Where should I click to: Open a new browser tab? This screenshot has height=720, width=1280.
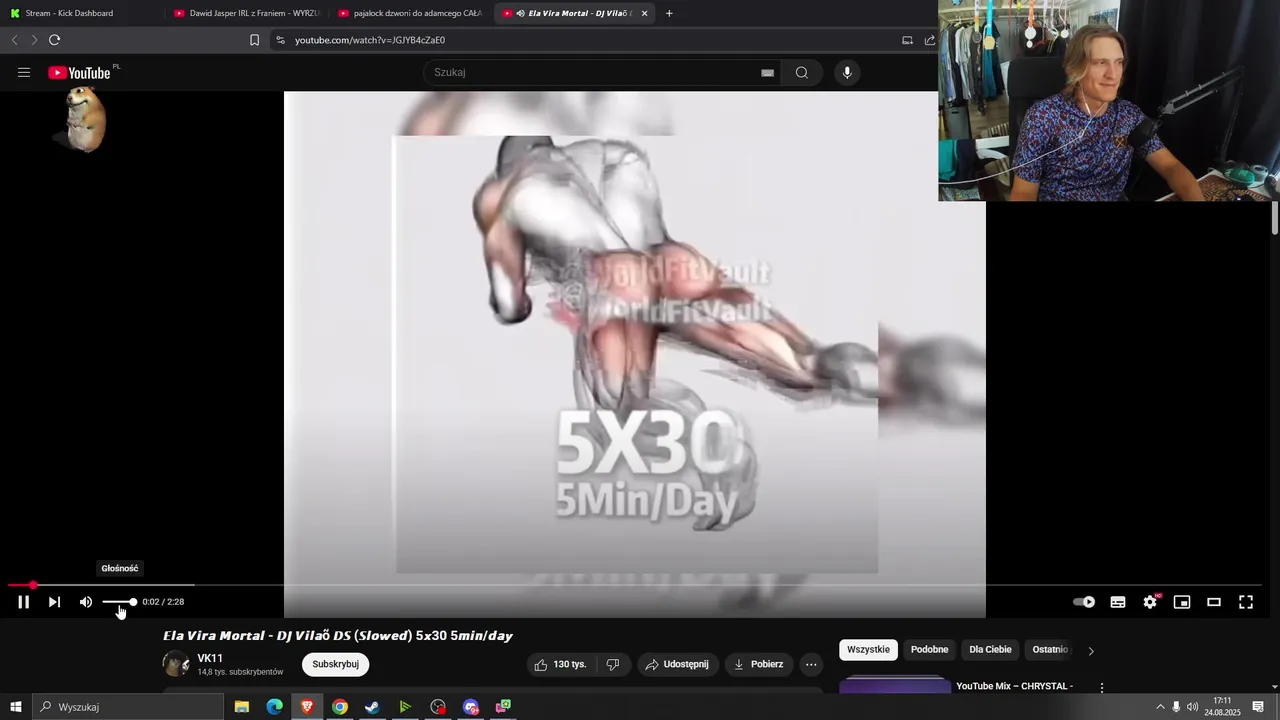[x=669, y=13]
